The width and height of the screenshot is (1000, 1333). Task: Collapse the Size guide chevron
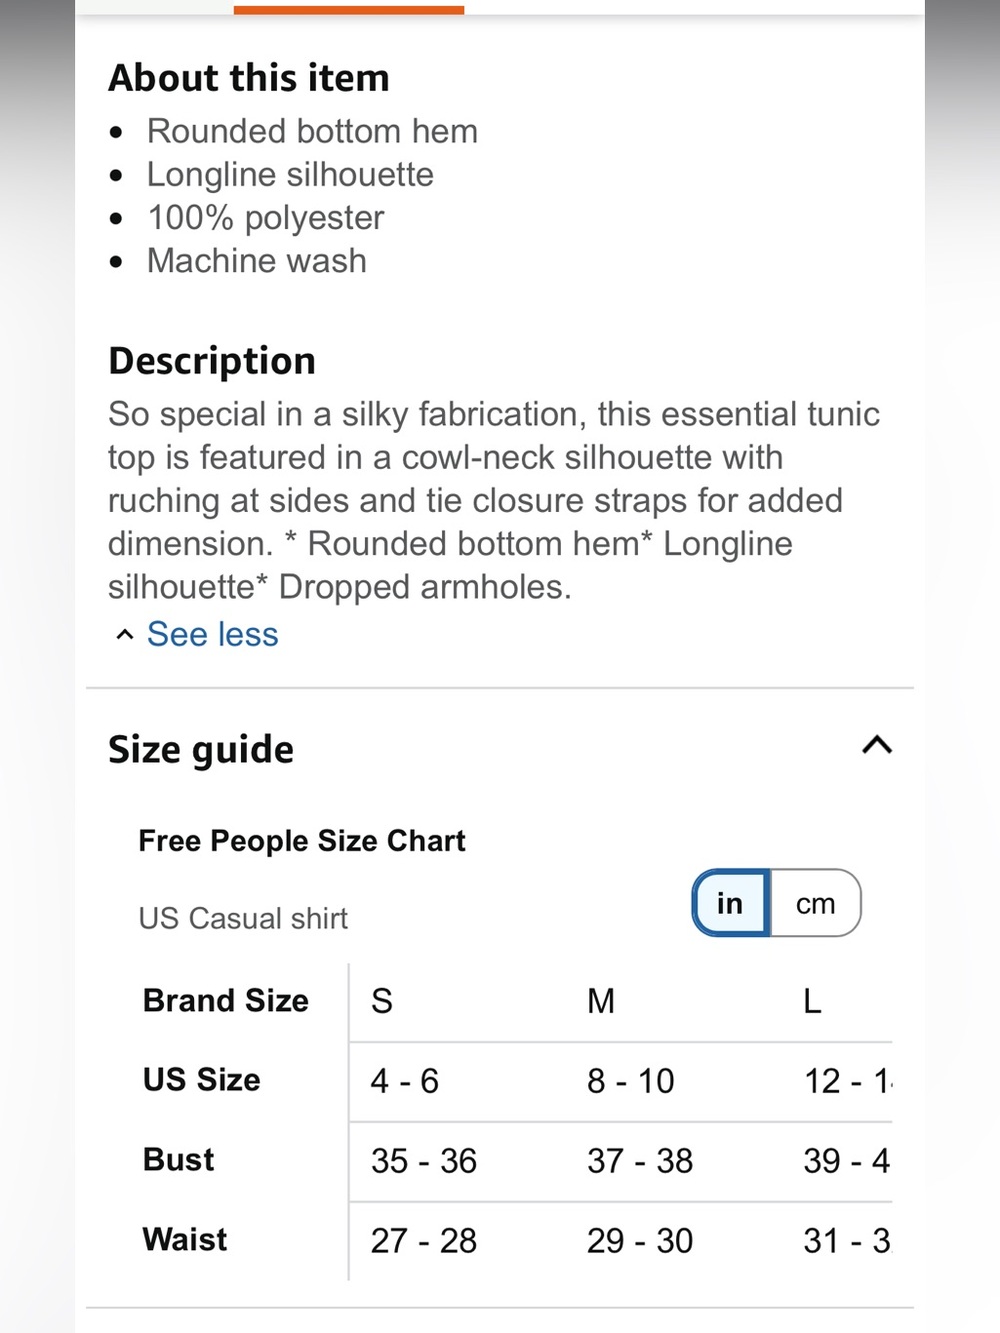(877, 745)
